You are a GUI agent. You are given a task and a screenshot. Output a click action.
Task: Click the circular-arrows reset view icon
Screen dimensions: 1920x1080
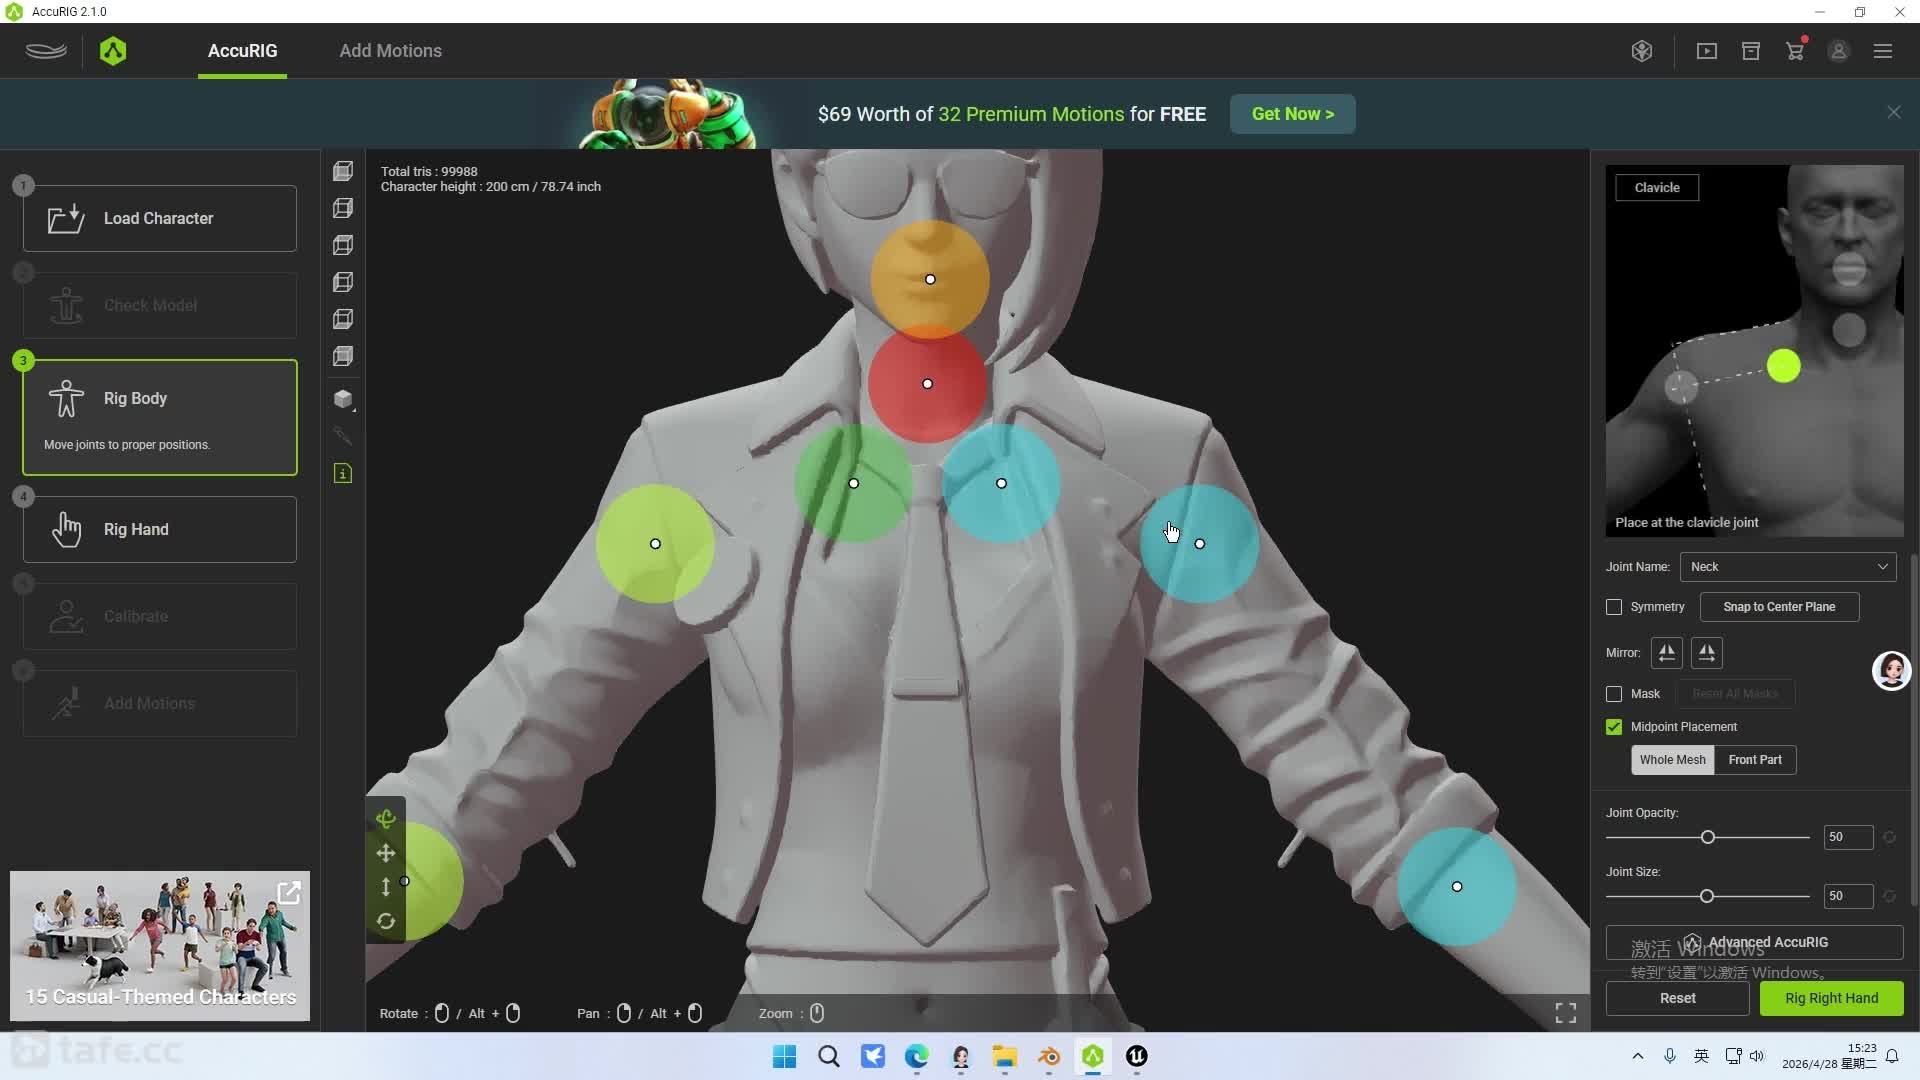pyautogui.click(x=386, y=921)
